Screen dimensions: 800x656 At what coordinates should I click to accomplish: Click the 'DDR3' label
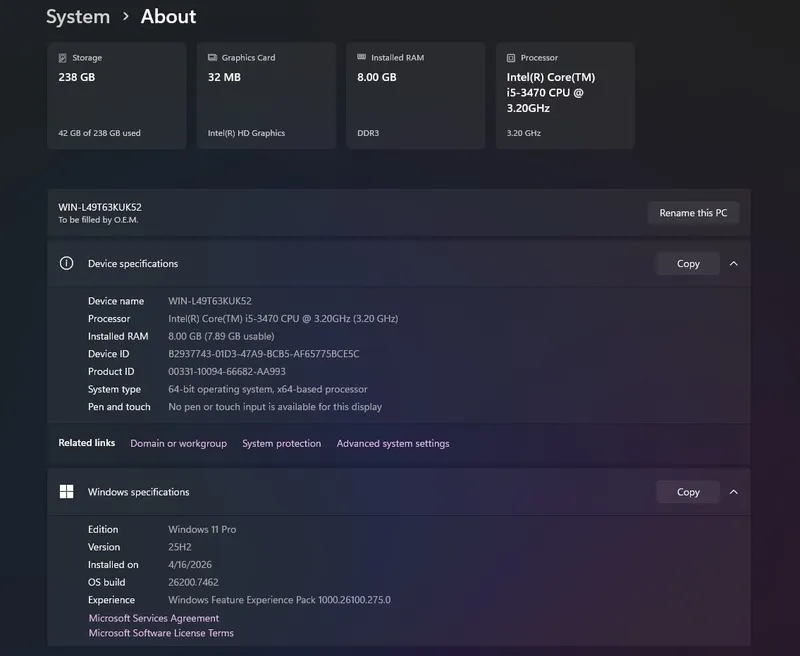pos(368,133)
